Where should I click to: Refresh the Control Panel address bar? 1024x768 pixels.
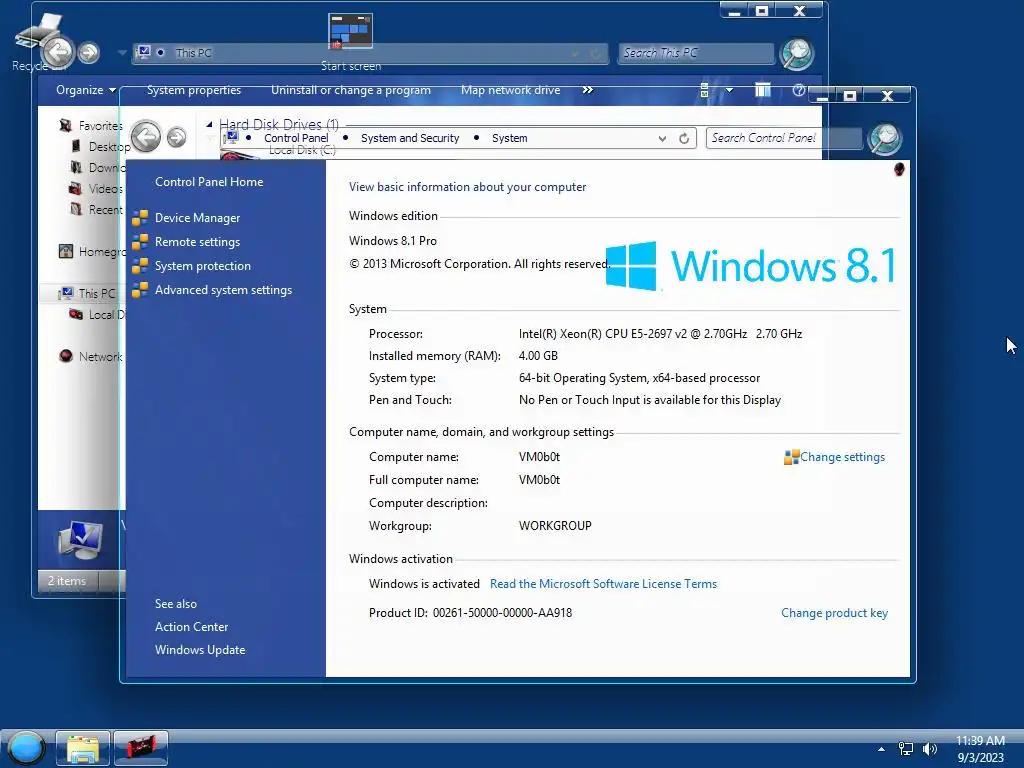tap(684, 138)
